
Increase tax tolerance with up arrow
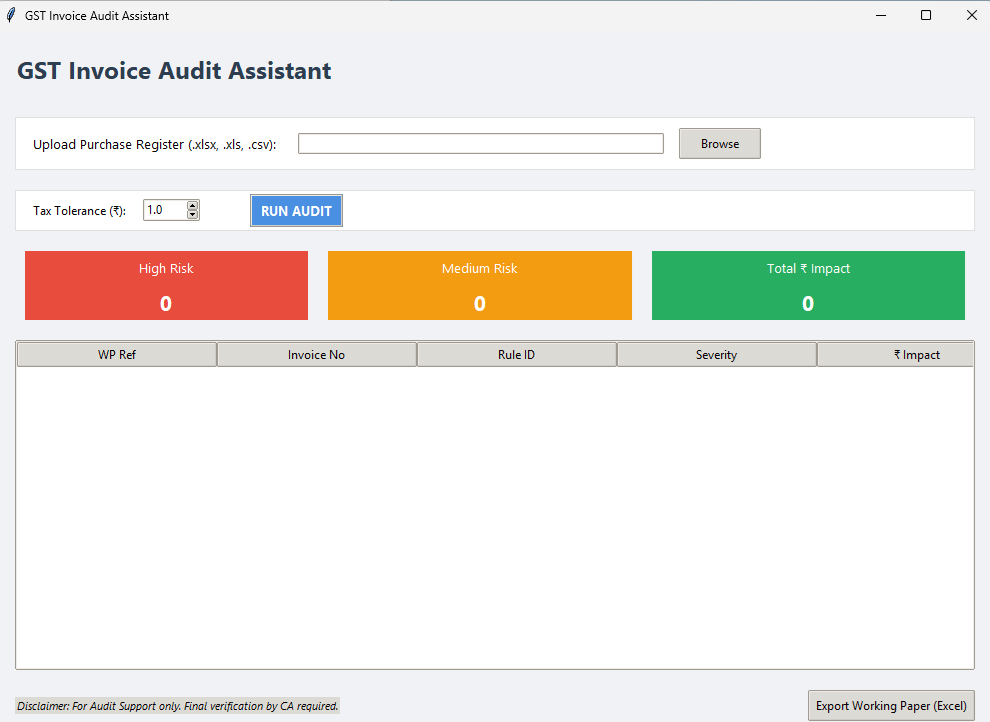193,205
